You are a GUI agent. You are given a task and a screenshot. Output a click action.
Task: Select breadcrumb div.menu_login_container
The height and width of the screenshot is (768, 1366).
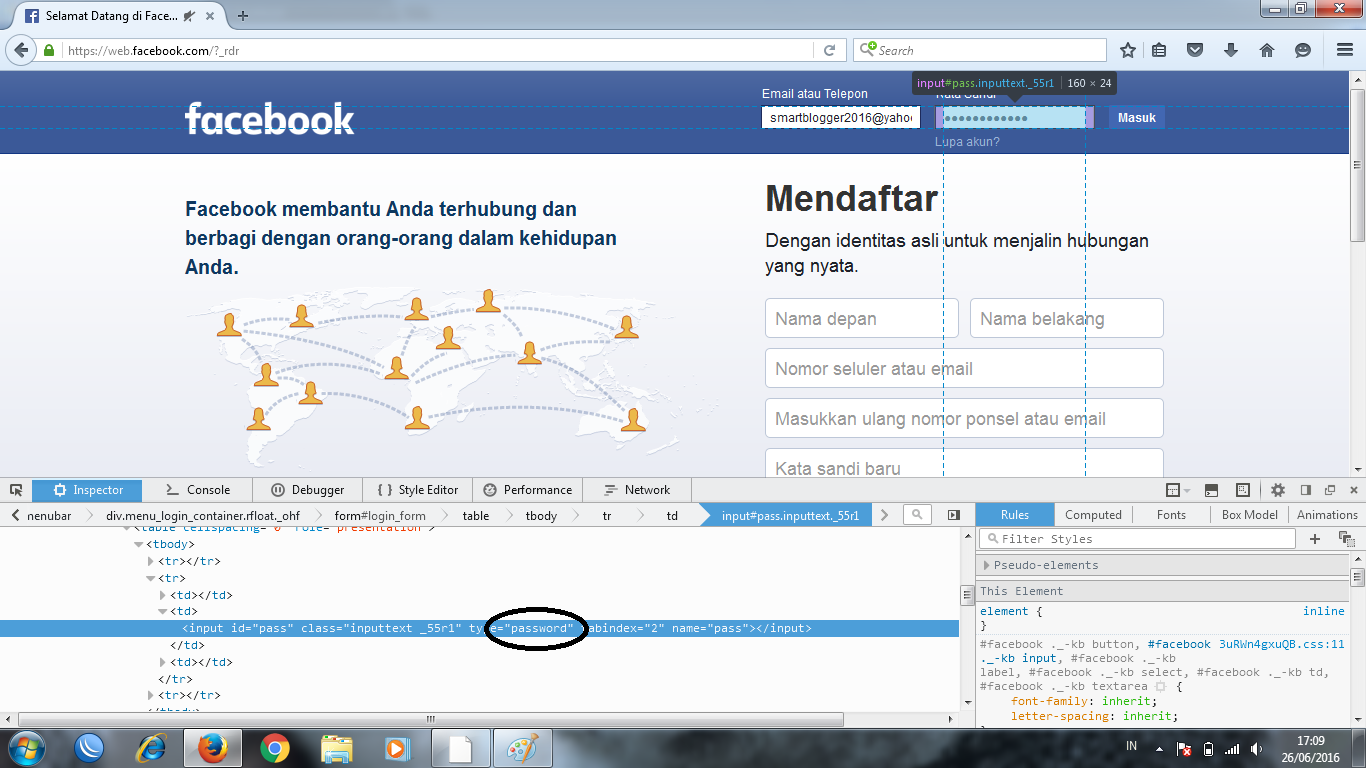click(x=203, y=516)
